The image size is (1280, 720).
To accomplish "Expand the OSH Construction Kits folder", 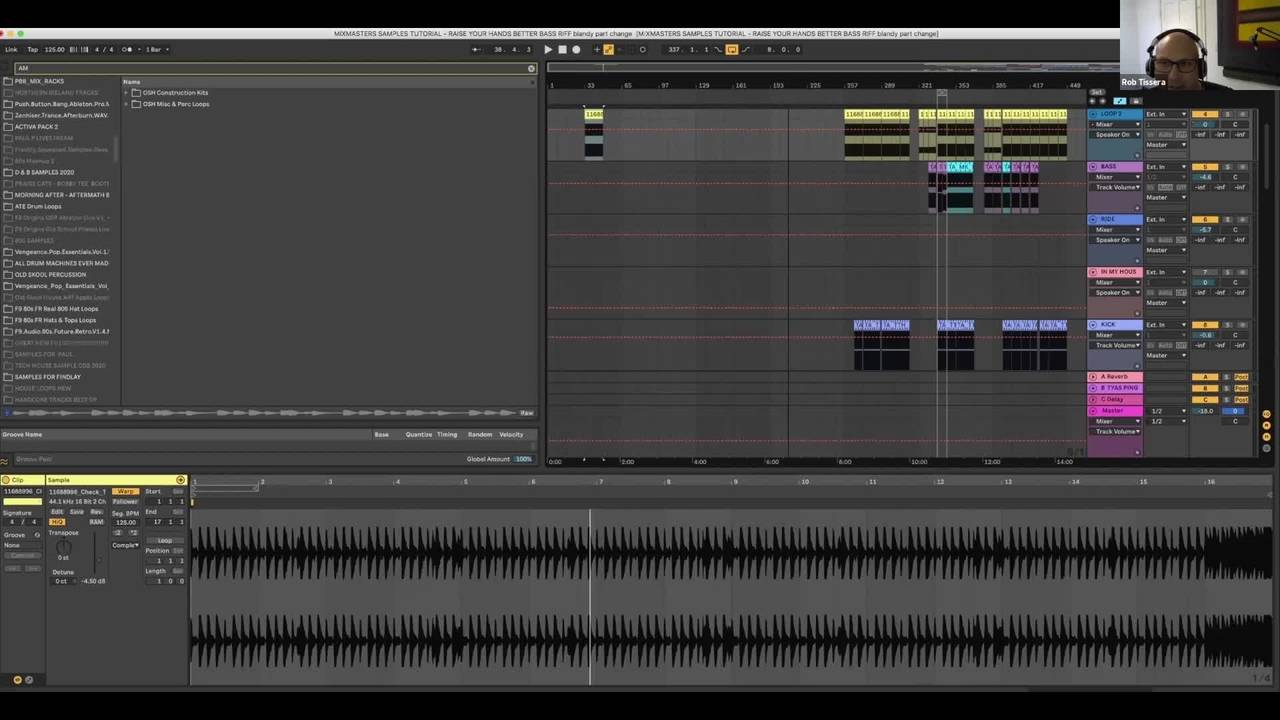I will (127, 93).
